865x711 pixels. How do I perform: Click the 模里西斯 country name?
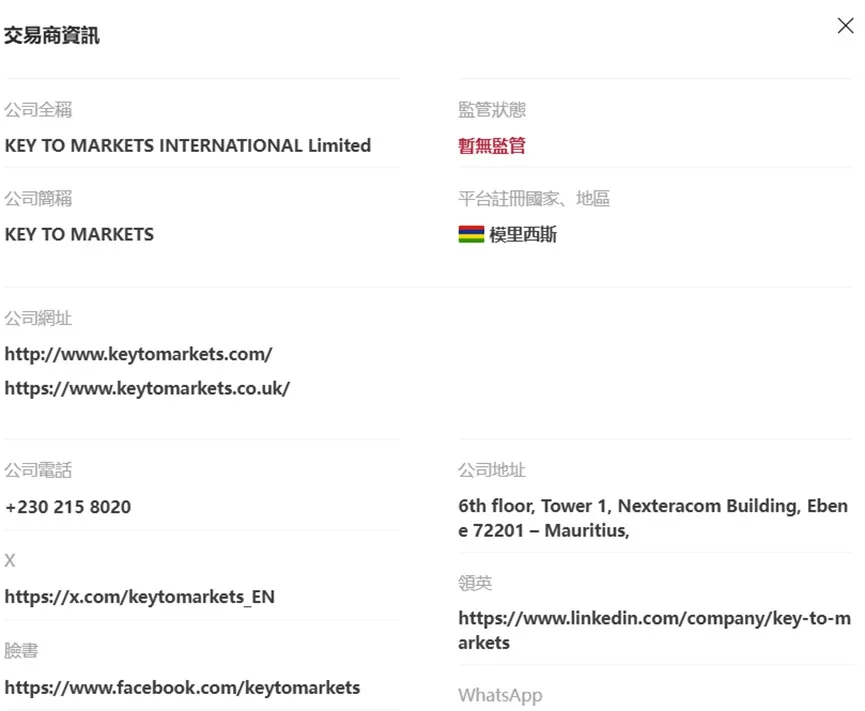pyautogui.click(x=523, y=234)
